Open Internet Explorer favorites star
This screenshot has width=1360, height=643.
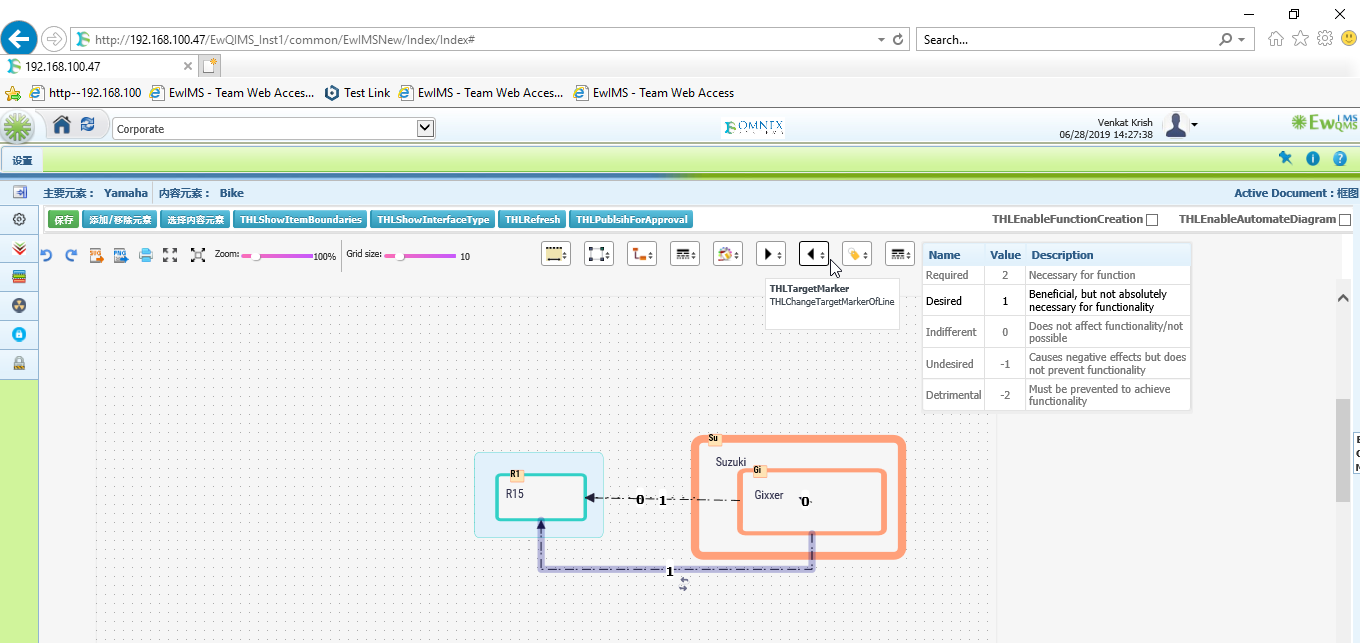pyautogui.click(x=1300, y=39)
